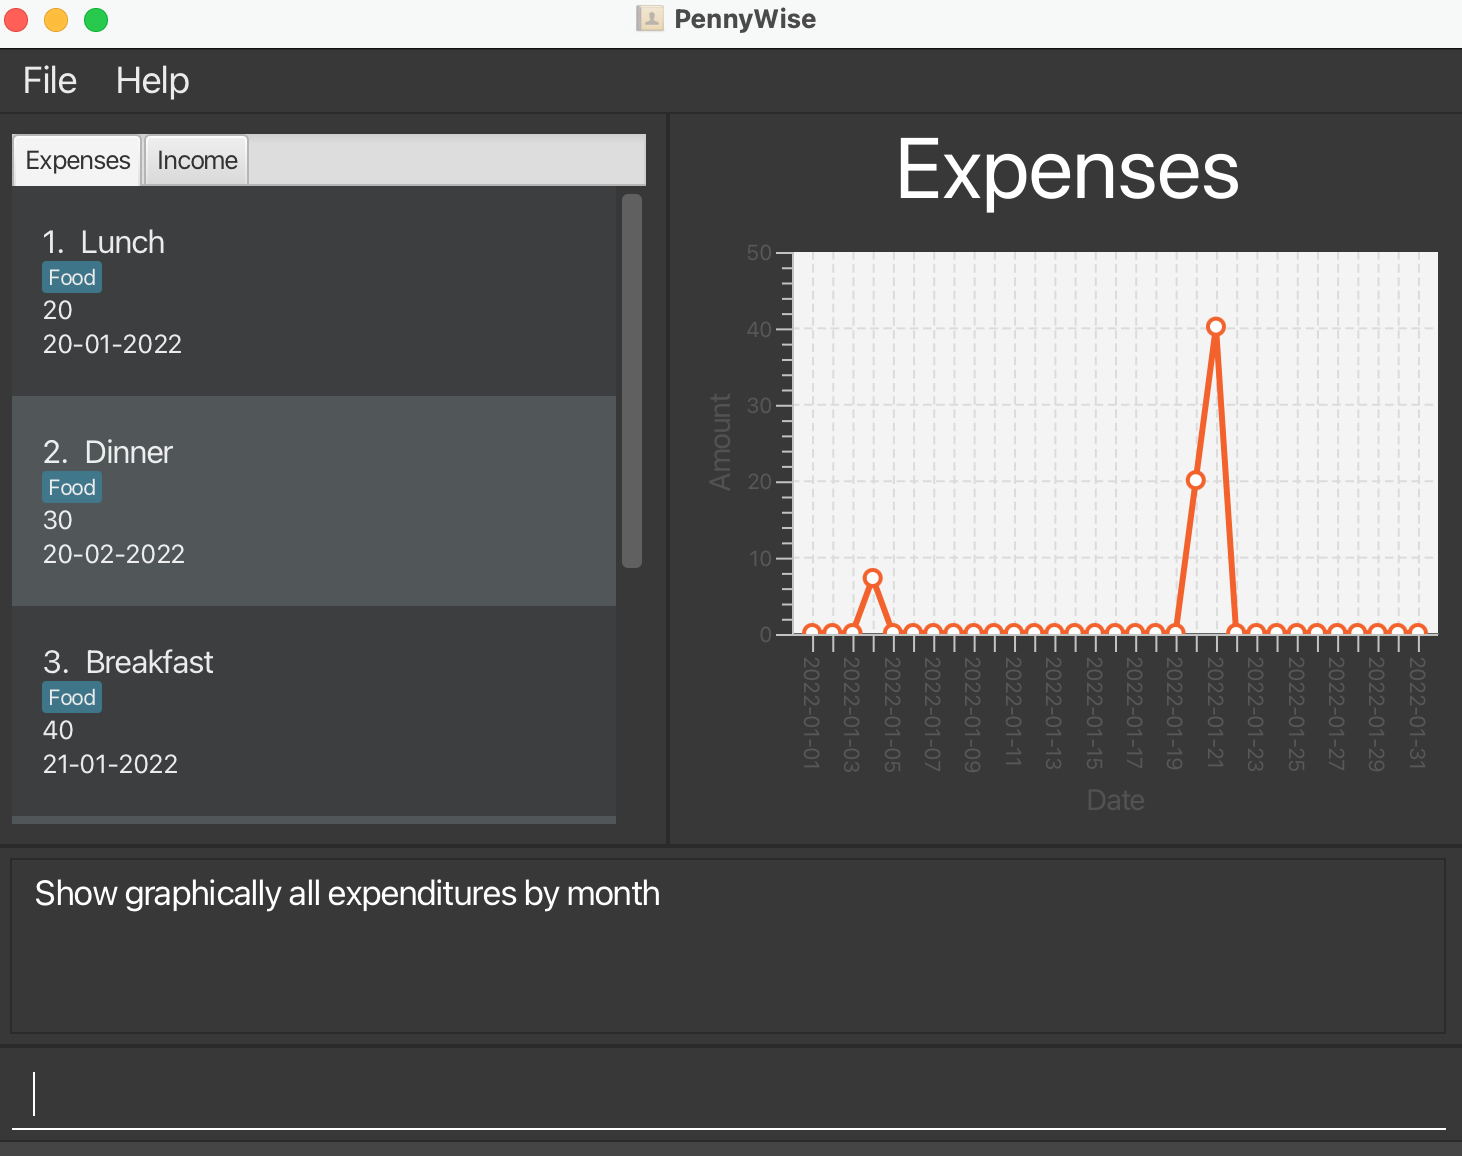The image size is (1462, 1156).
Task: Click the amount 40 under Breakfast
Action: [58, 730]
